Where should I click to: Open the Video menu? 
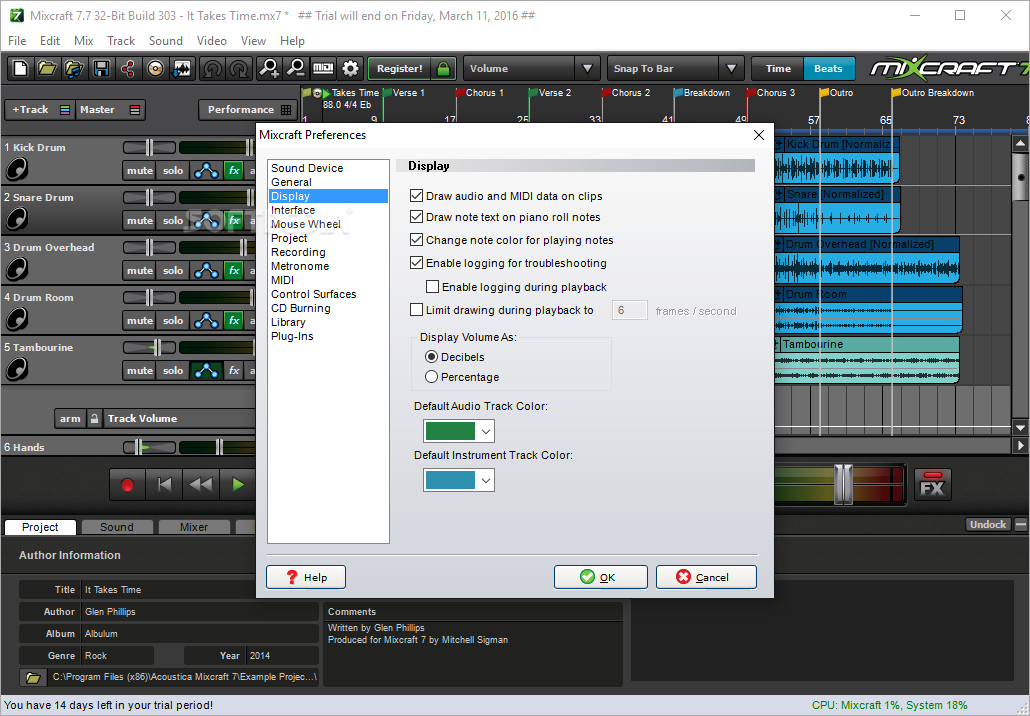click(x=212, y=41)
